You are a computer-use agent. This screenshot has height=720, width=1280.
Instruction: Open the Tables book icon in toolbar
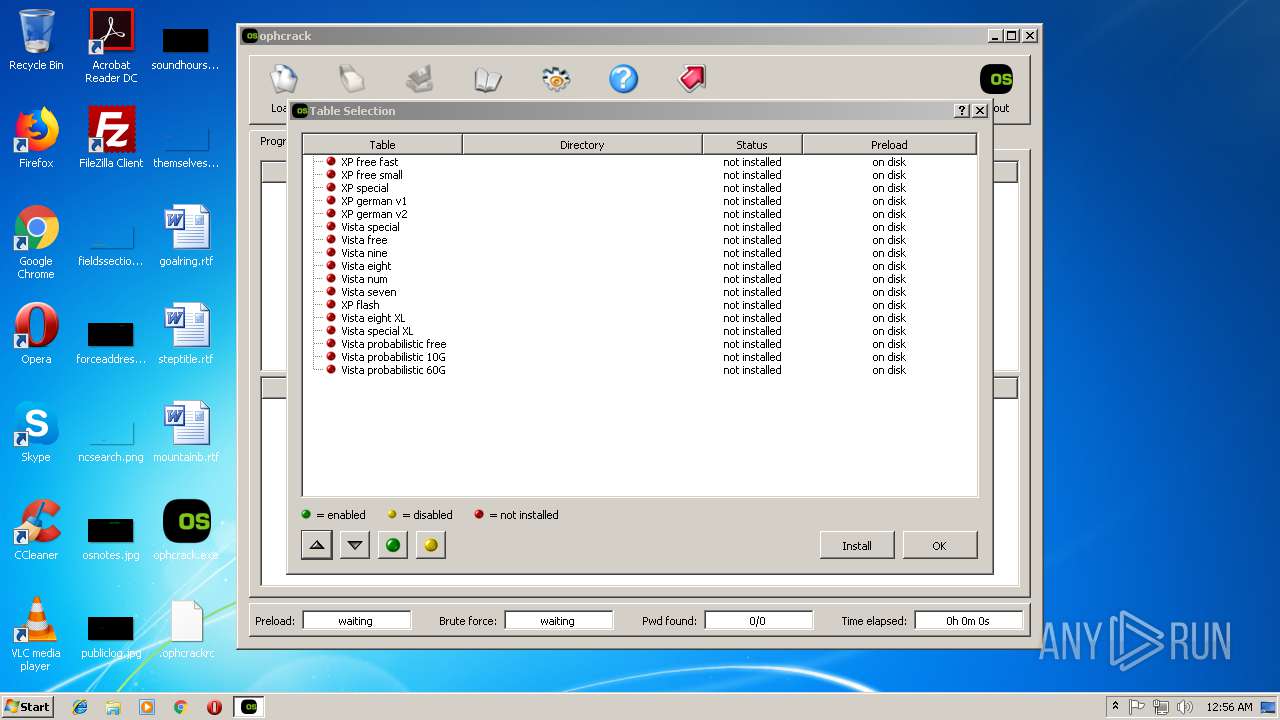click(488, 80)
